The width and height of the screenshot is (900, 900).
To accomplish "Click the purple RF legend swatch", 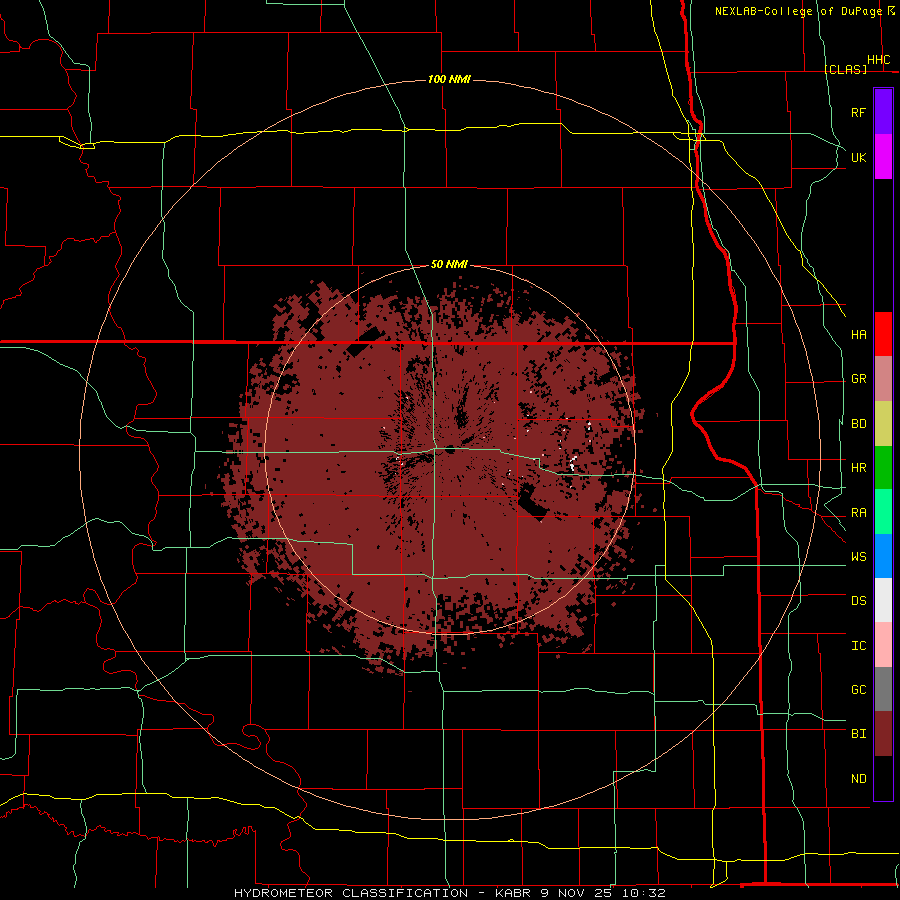I will [883, 112].
